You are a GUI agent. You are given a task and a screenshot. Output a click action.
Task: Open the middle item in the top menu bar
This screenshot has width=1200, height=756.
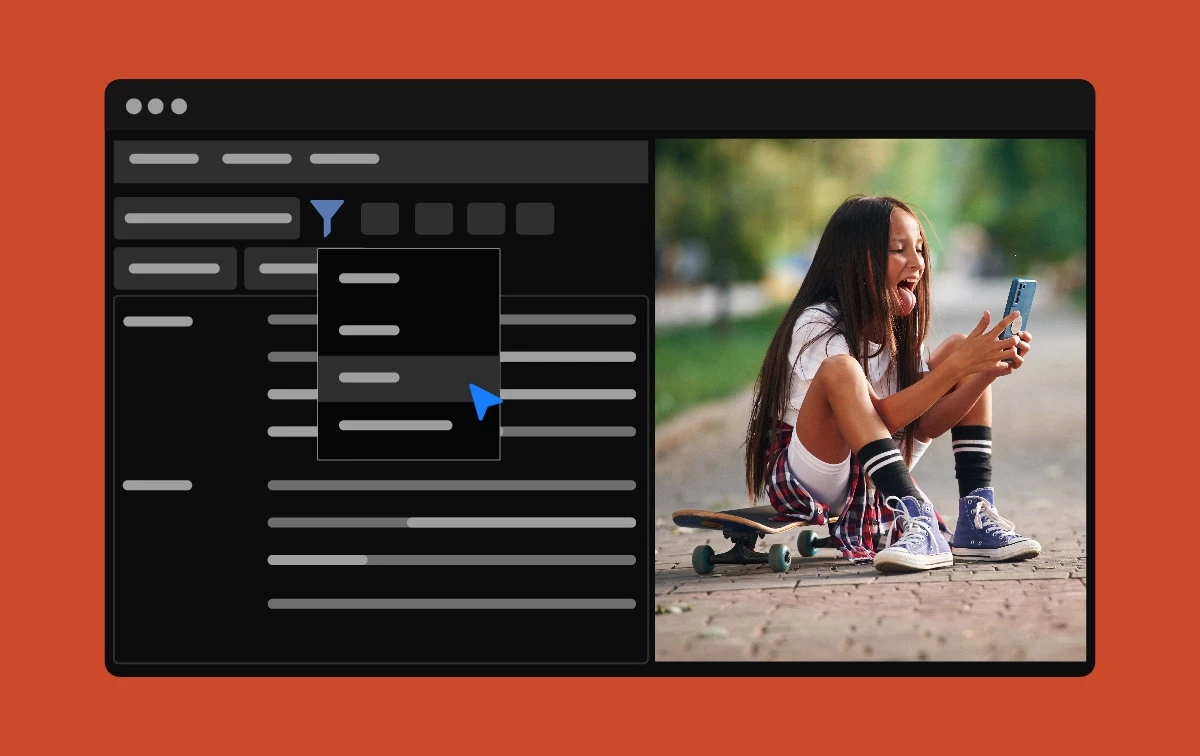tap(257, 158)
